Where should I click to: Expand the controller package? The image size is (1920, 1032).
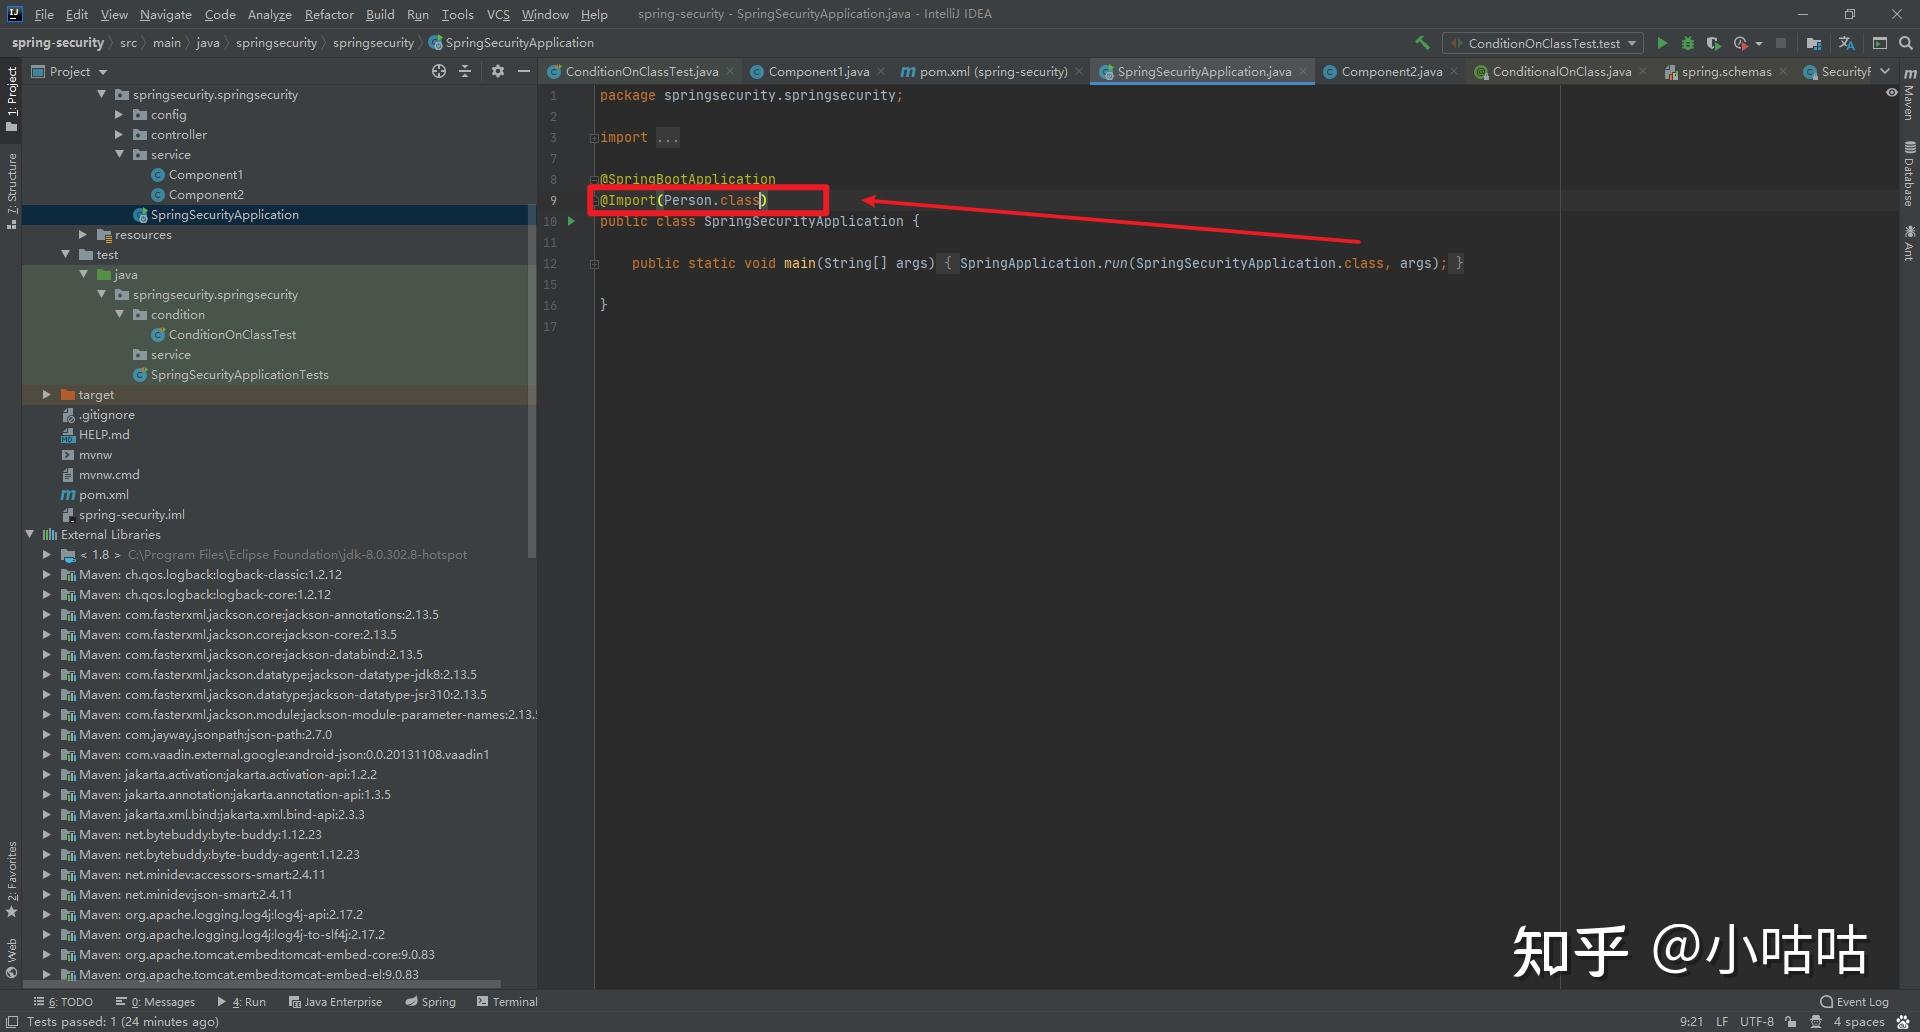coord(119,135)
